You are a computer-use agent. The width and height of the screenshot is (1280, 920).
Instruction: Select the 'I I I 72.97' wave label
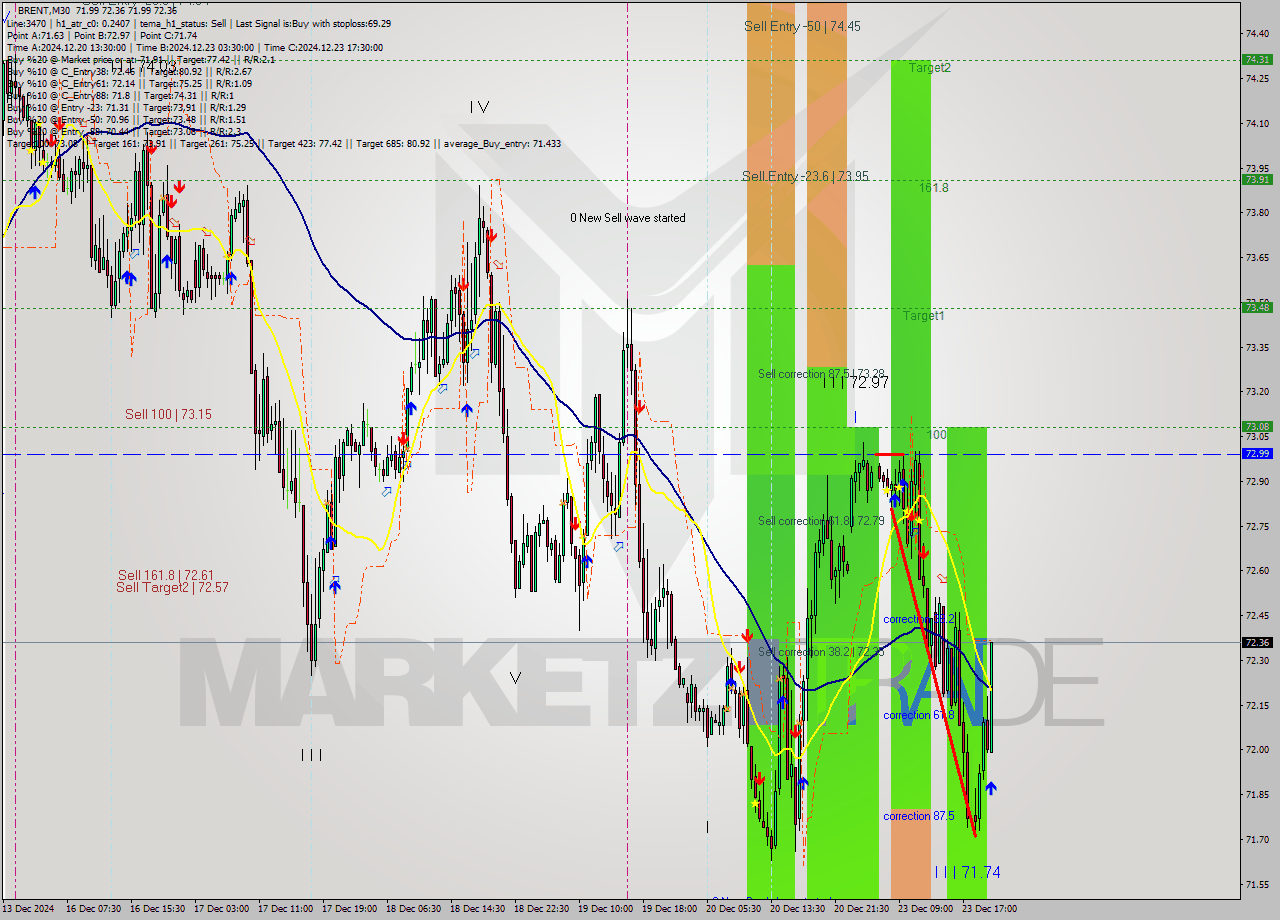855,382
